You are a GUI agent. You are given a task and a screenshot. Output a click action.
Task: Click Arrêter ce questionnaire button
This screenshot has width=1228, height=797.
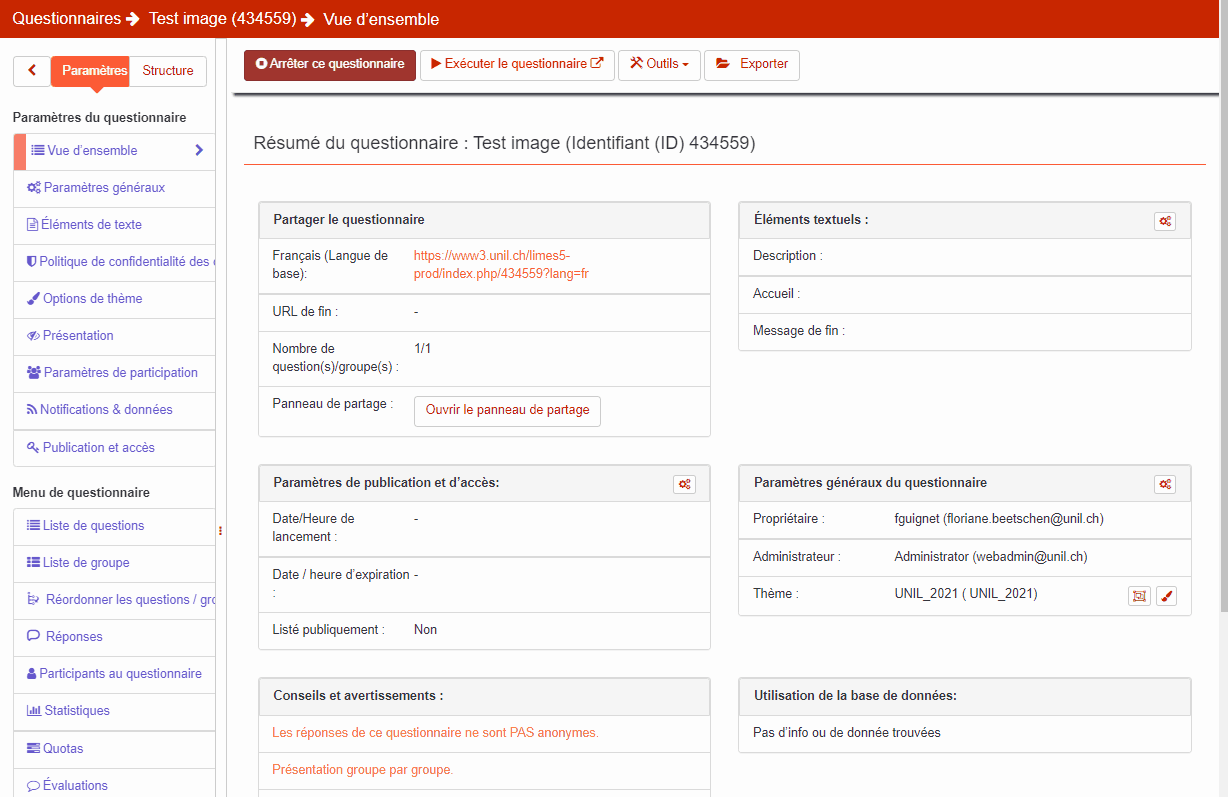330,64
